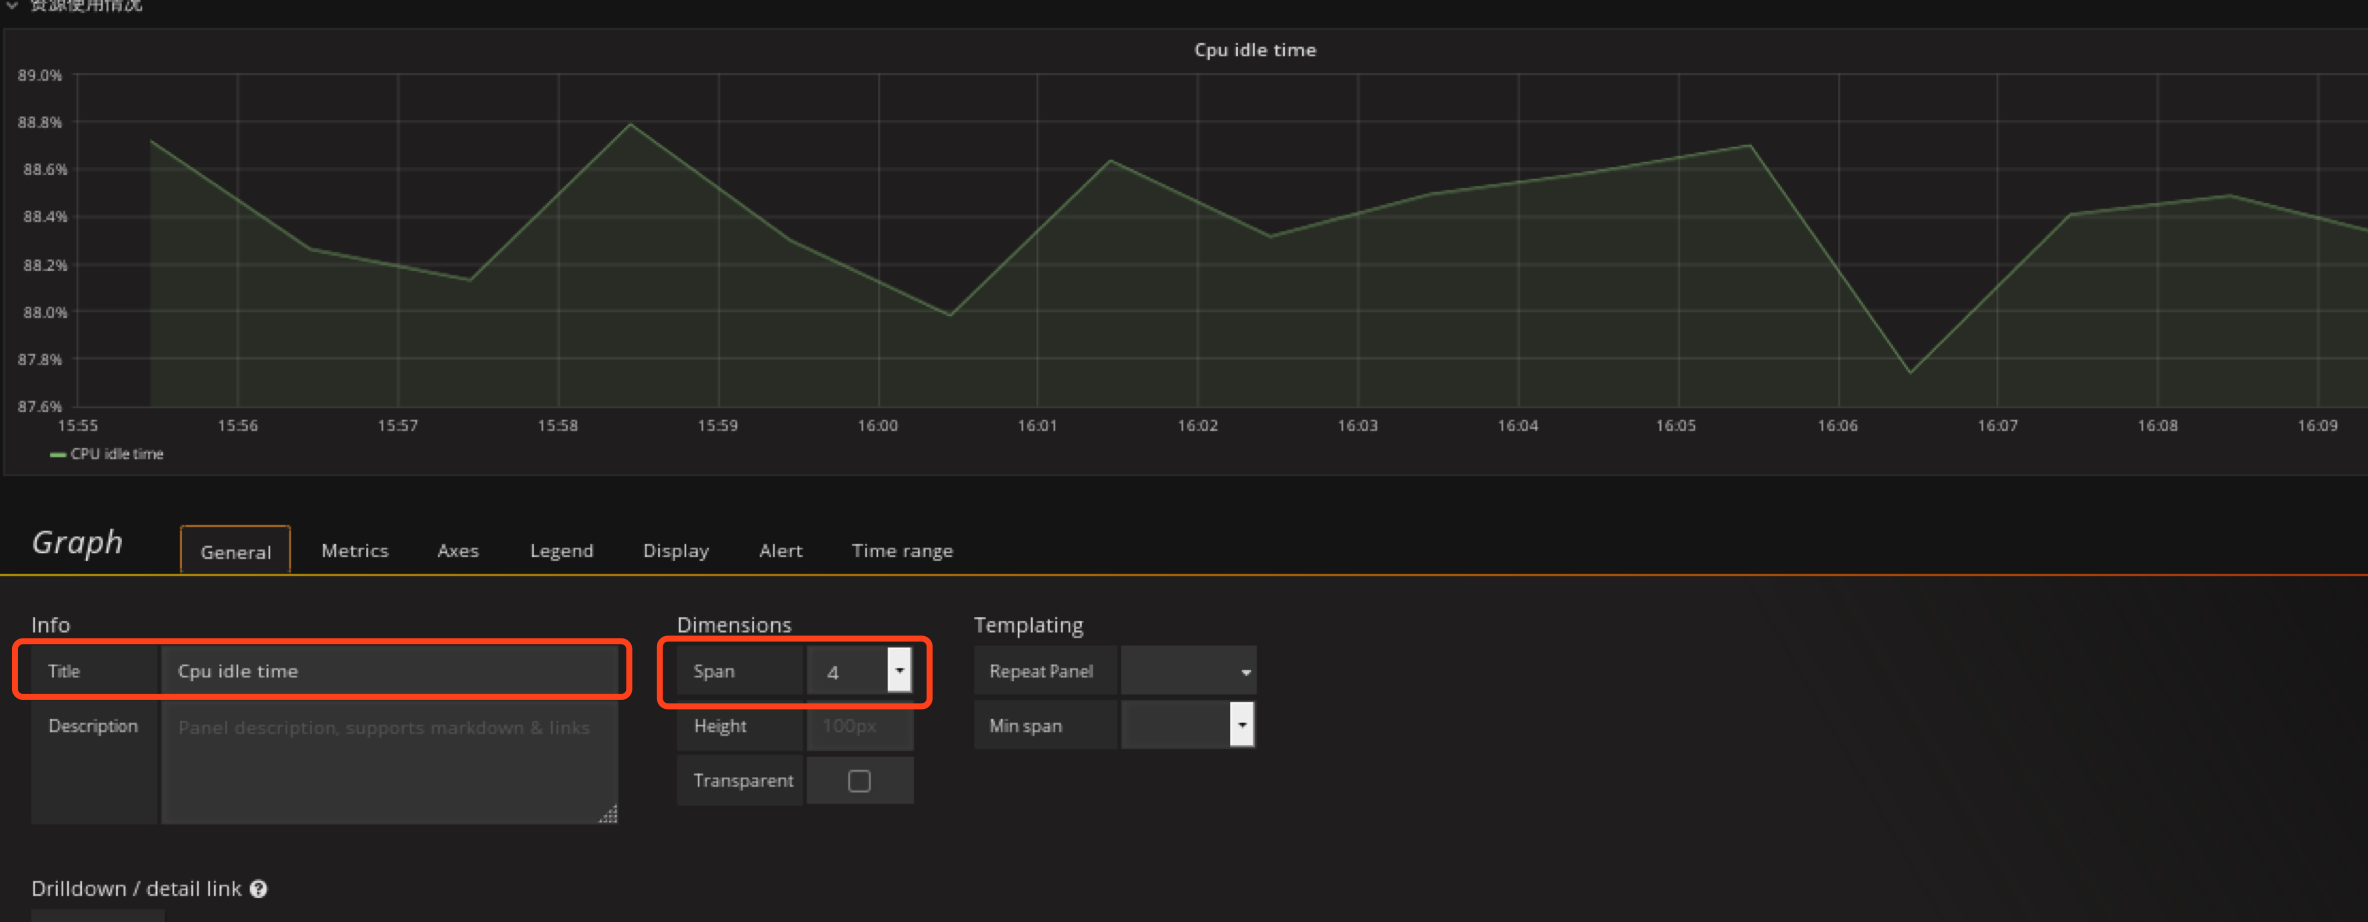The height and width of the screenshot is (922, 2368).
Task: Open the Repeat Panel dropdown
Action: pos(1188,671)
